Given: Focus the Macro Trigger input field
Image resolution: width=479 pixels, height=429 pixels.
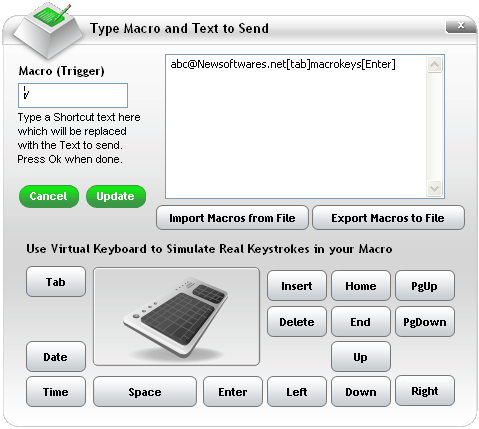Looking at the screenshot, I should 73,95.
